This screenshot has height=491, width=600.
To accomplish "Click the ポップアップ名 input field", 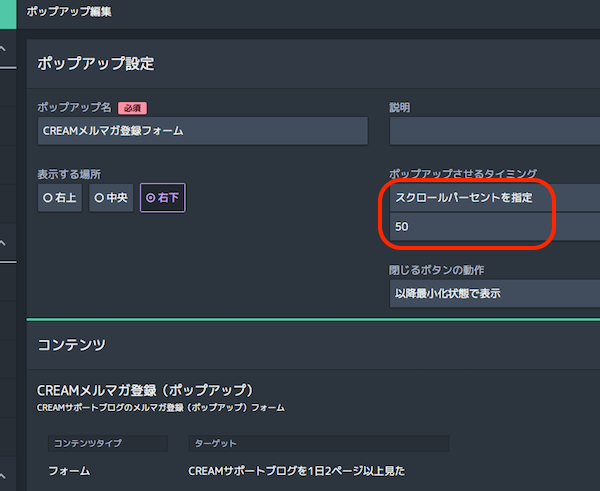I will [x=203, y=131].
